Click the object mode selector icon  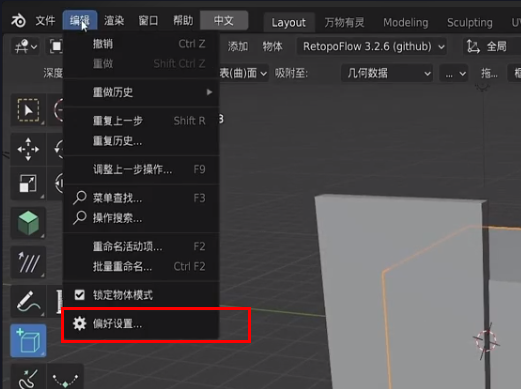click(x=56, y=46)
